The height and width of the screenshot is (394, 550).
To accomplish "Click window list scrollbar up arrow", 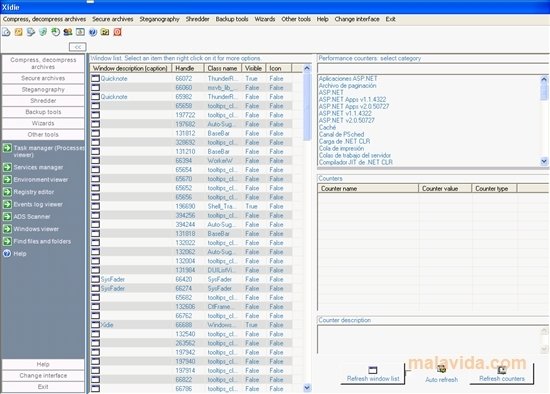I will [x=307, y=68].
